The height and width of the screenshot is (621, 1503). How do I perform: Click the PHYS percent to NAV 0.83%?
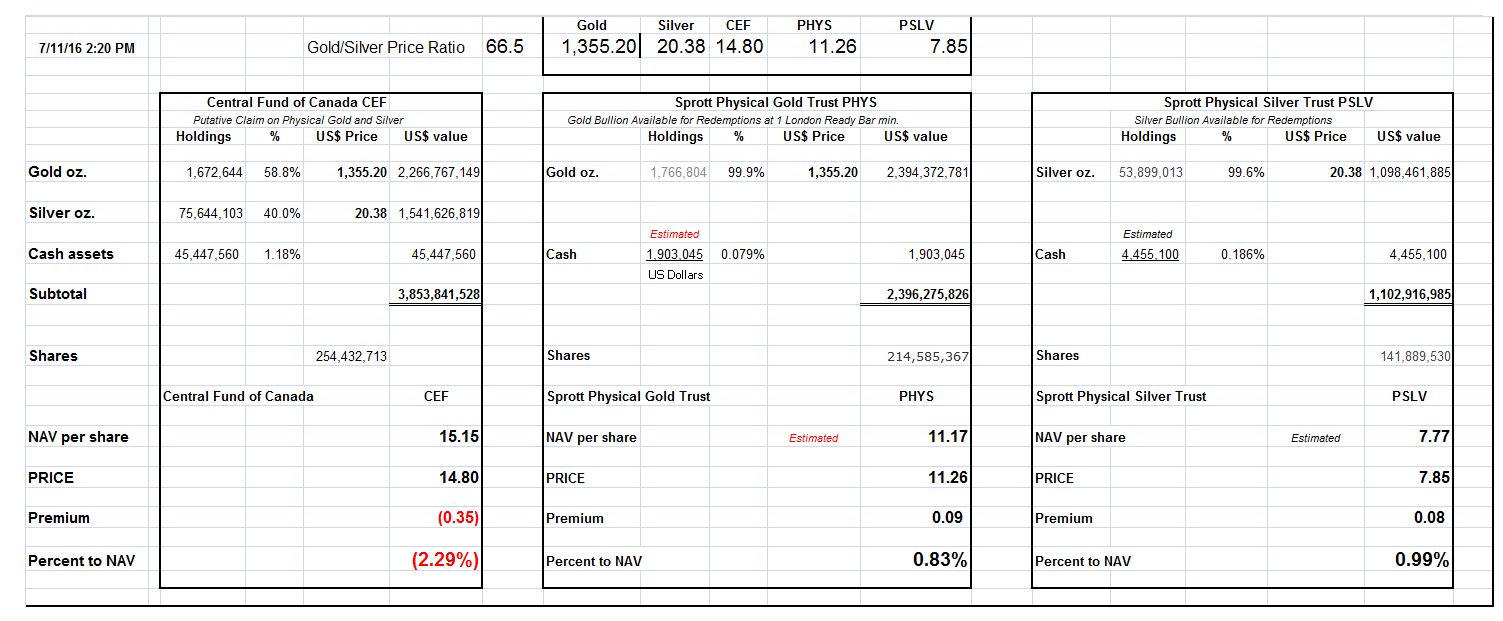[940, 560]
